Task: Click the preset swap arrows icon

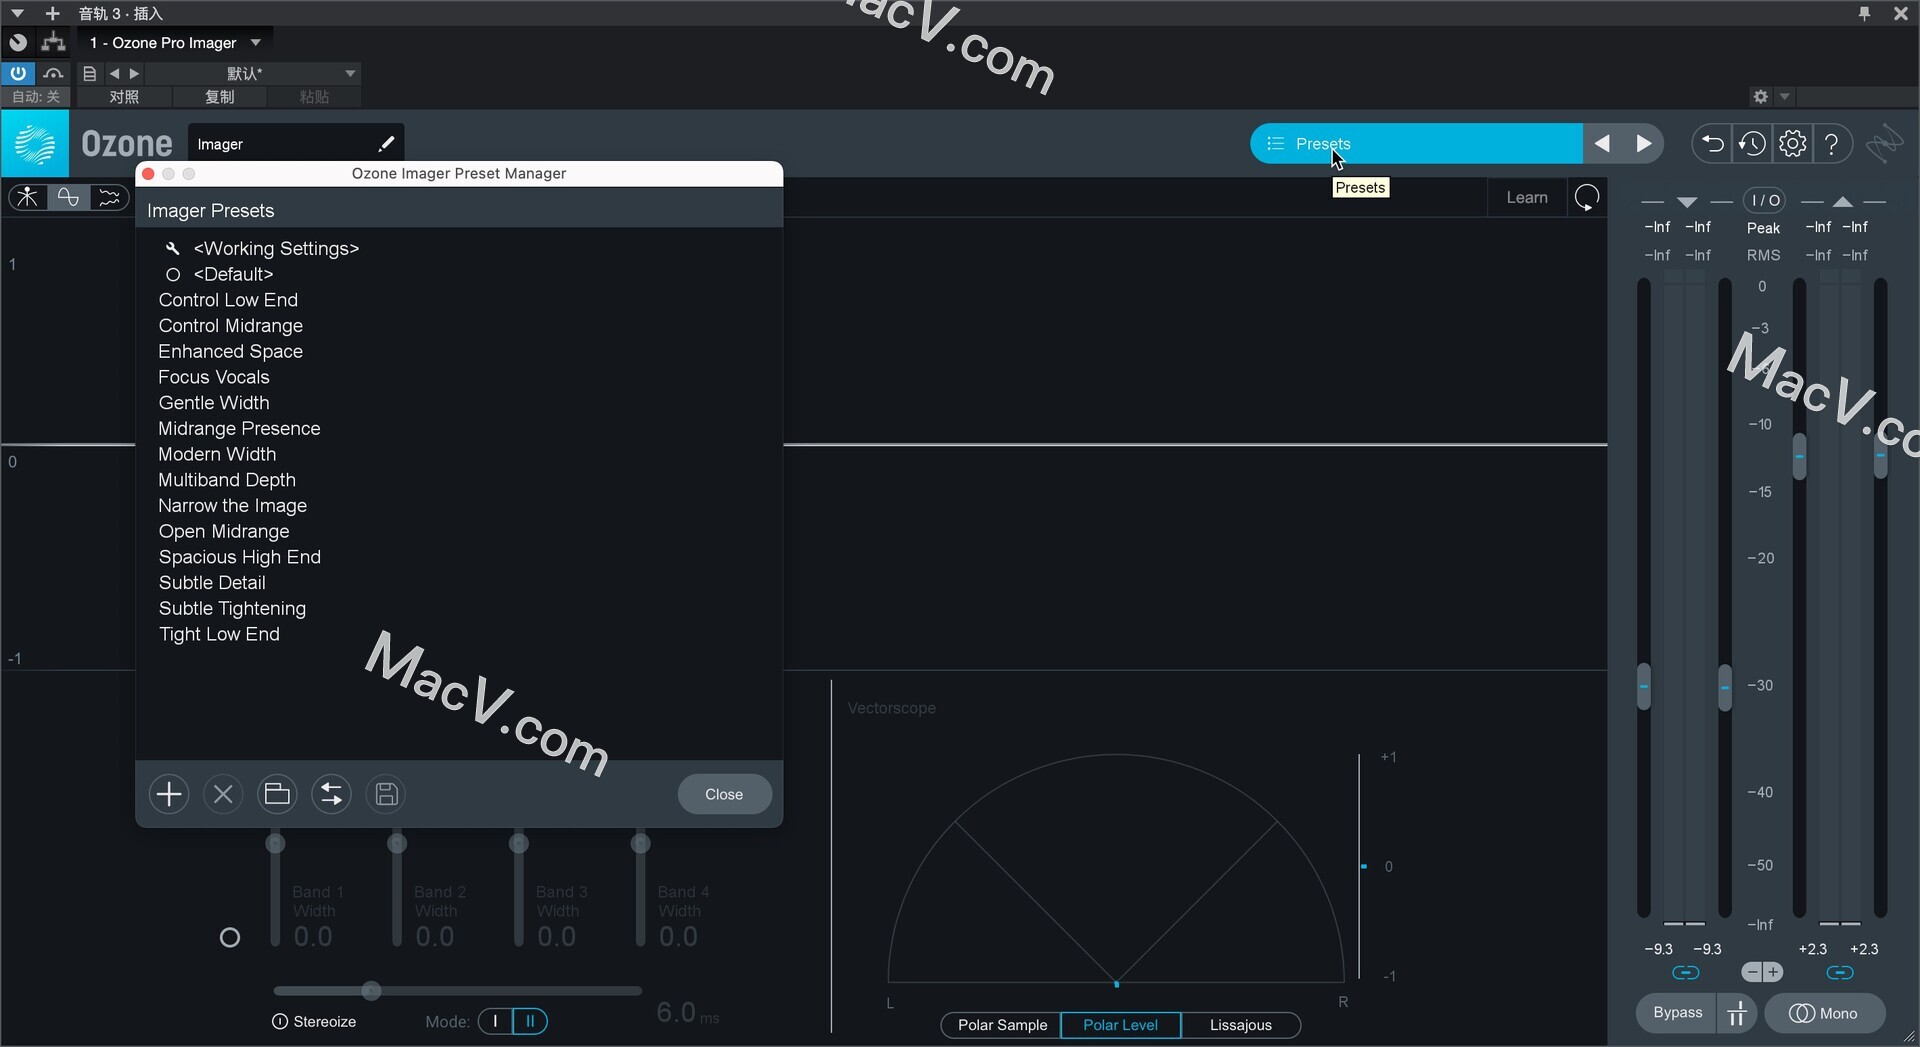Action: [x=331, y=794]
